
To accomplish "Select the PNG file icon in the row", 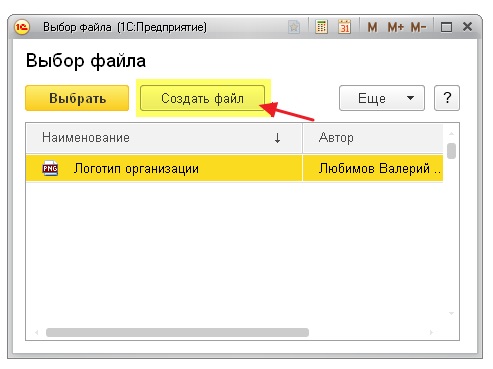I will click(50, 168).
